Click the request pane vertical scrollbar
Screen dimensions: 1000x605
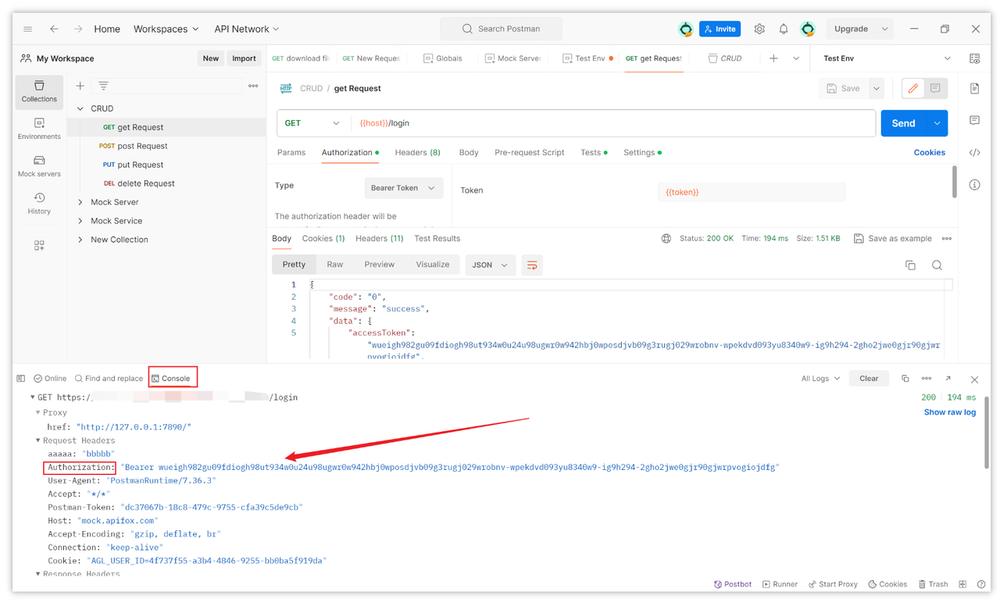pos(954,182)
